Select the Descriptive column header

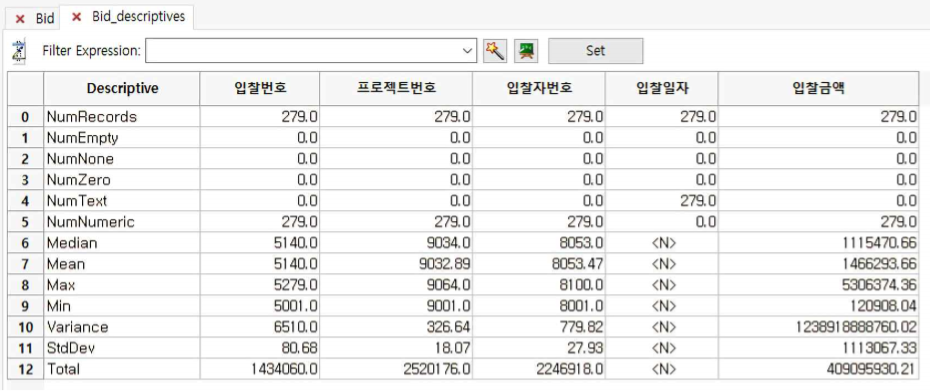122,89
